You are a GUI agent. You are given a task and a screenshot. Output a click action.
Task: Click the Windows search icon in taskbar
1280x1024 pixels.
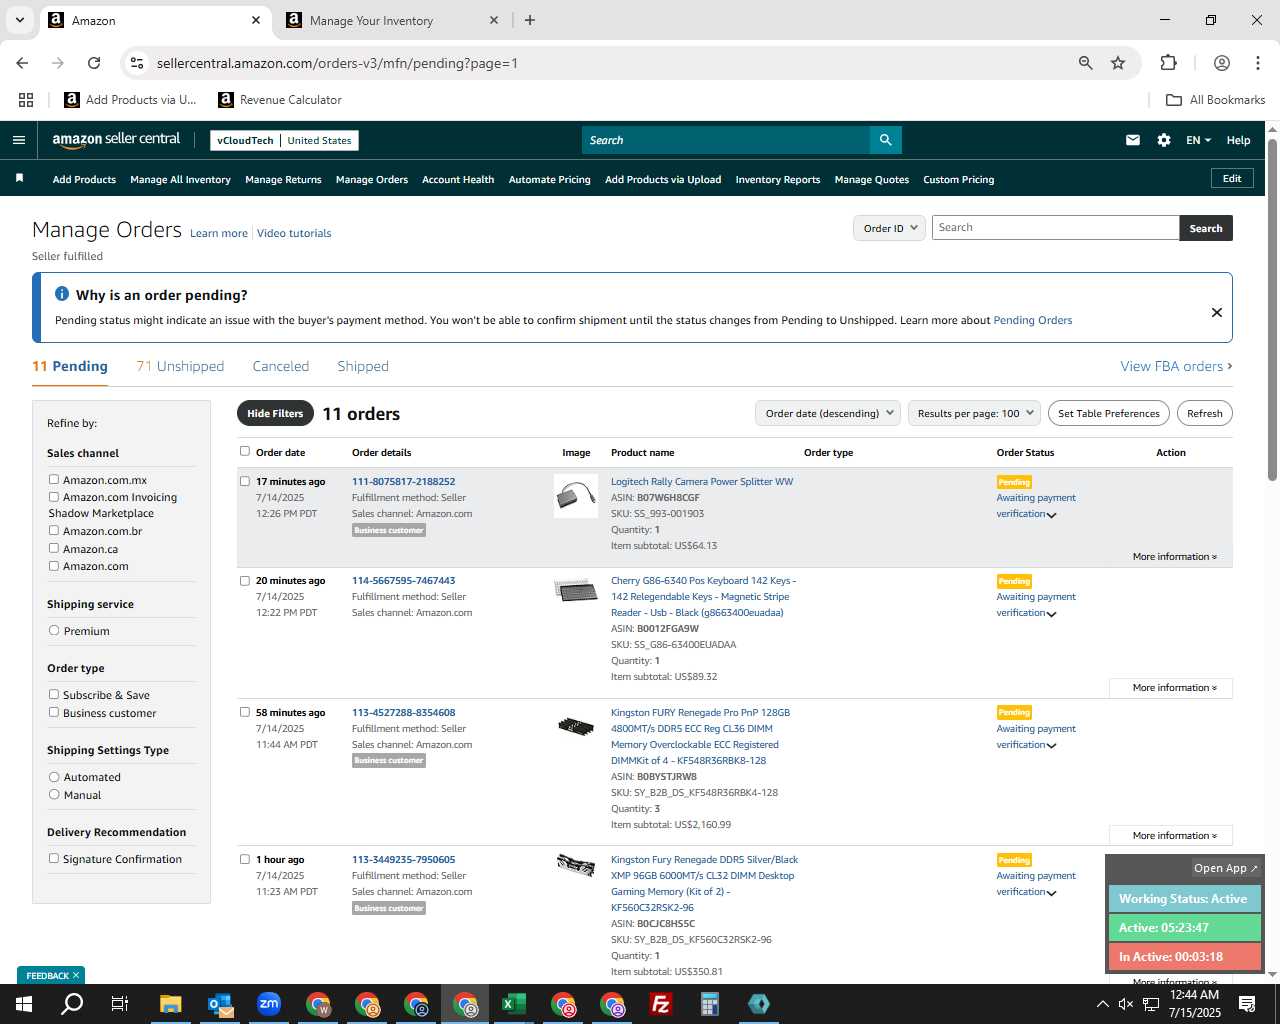[x=72, y=1004]
